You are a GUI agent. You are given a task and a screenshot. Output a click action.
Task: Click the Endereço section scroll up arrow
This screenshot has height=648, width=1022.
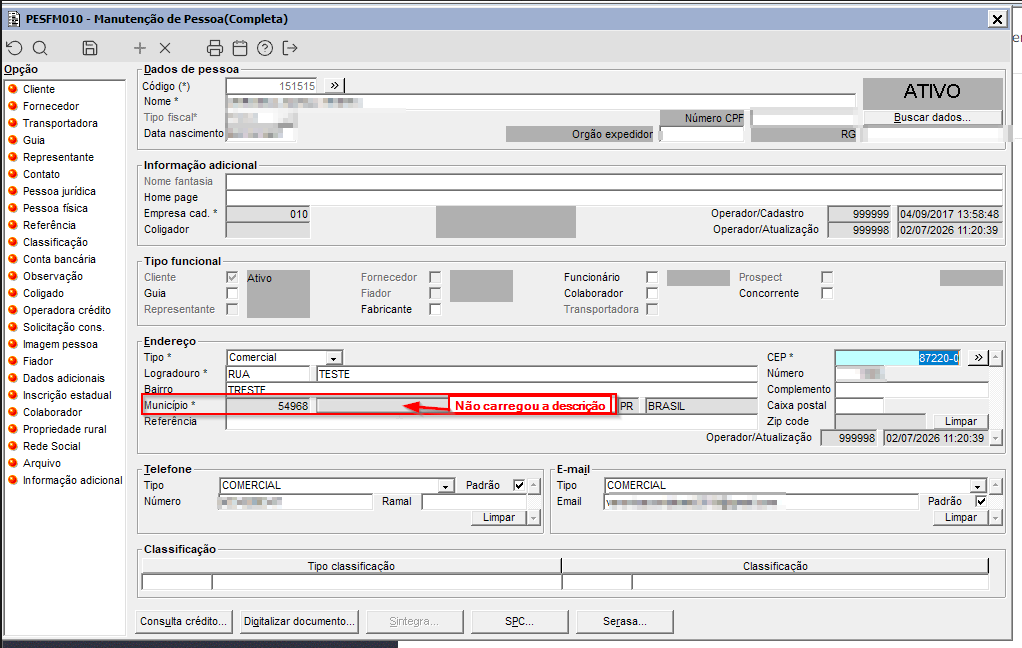click(996, 357)
